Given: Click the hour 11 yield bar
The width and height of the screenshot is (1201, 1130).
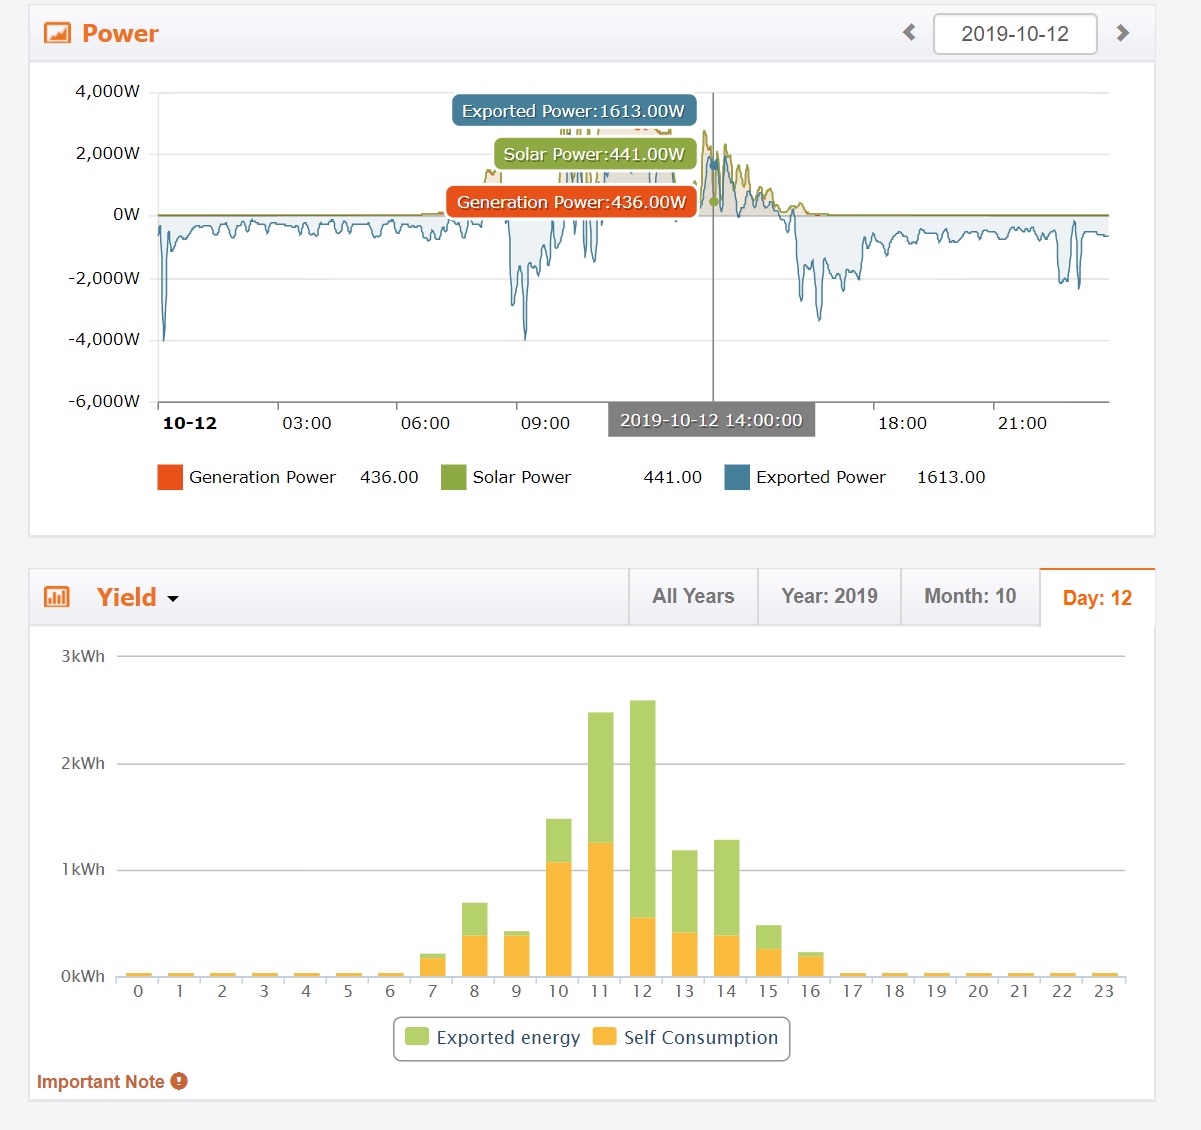Looking at the screenshot, I should [x=600, y=844].
